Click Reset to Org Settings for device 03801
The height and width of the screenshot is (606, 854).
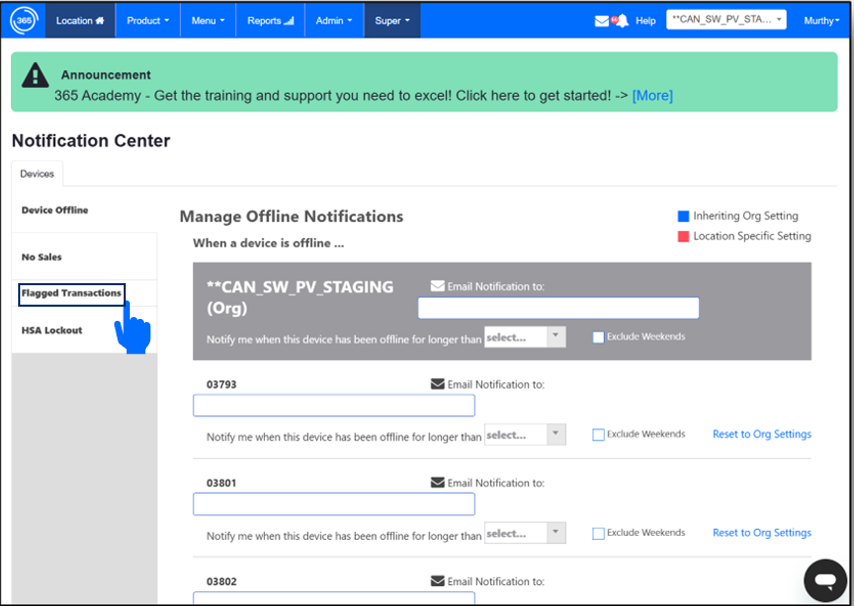pos(761,533)
